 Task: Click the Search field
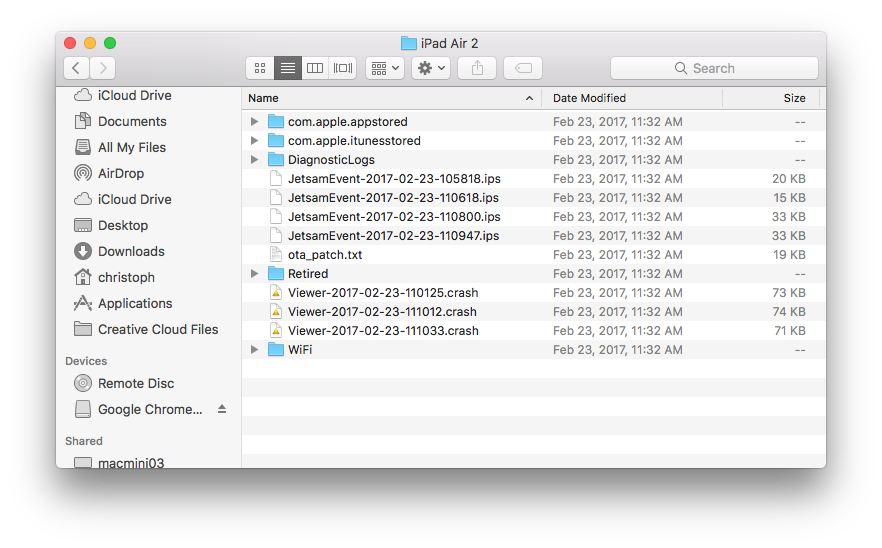[x=714, y=68]
